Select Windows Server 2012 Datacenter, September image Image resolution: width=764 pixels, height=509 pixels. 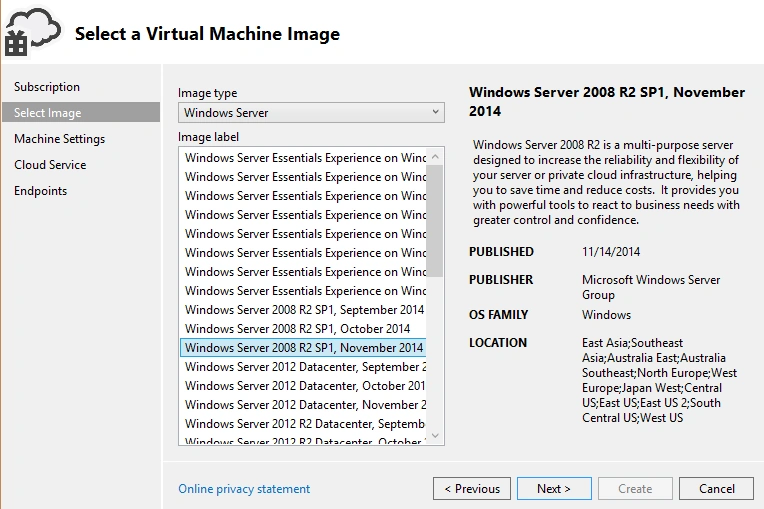pos(303,367)
